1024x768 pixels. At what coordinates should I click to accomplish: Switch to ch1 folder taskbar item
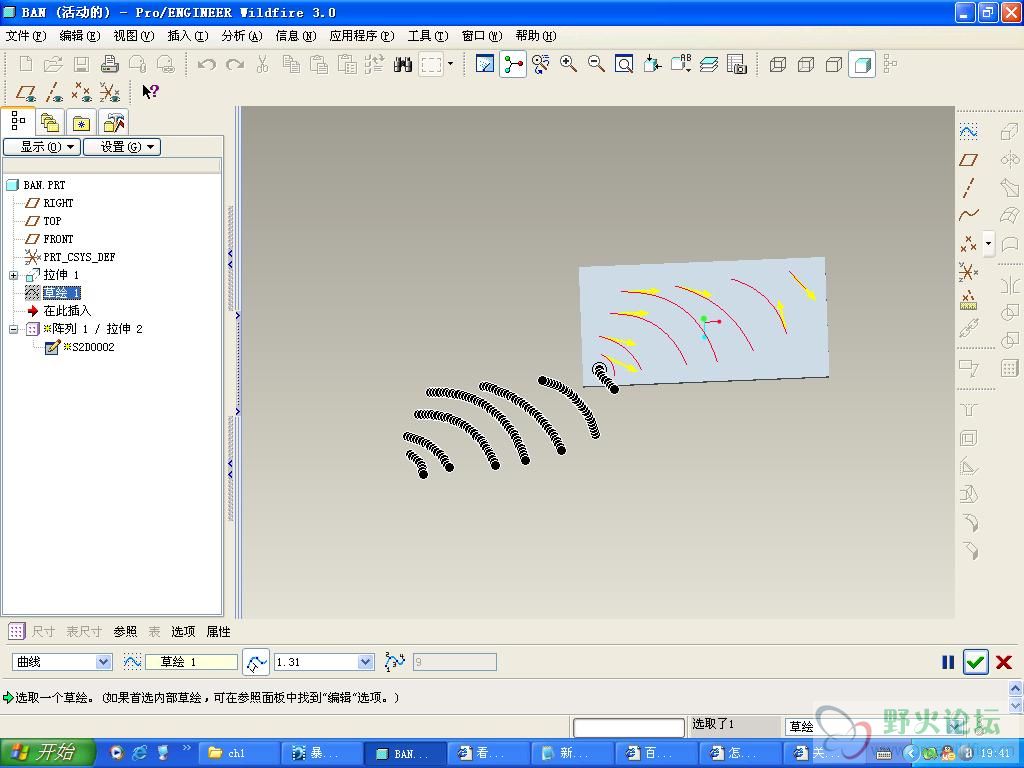pyautogui.click(x=238, y=753)
